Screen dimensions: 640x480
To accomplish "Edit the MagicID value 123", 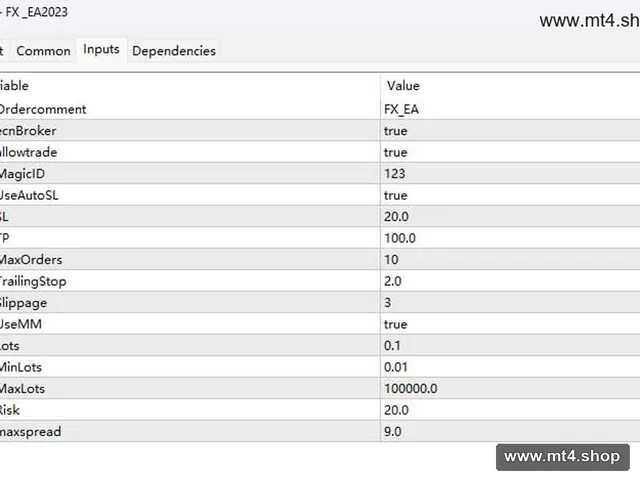I will pyautogui.click(x=510, y=173).
